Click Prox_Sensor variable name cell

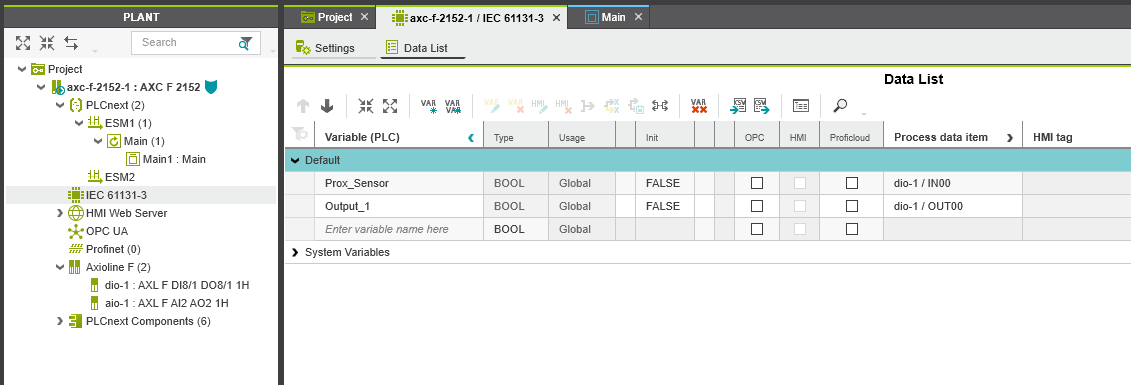coord(400,183)
